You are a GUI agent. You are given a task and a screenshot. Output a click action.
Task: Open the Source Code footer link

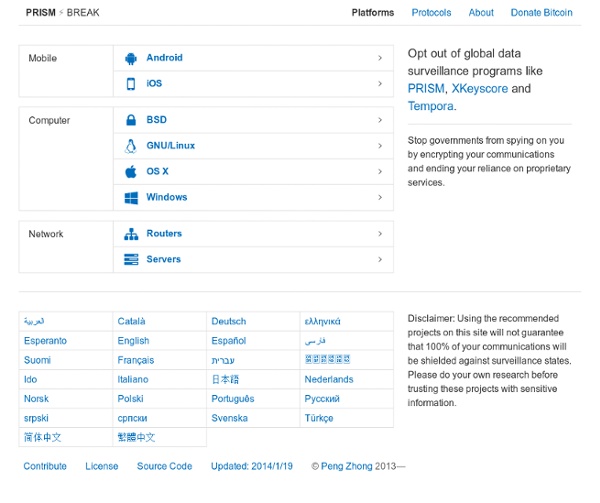(x=165, y=467)
